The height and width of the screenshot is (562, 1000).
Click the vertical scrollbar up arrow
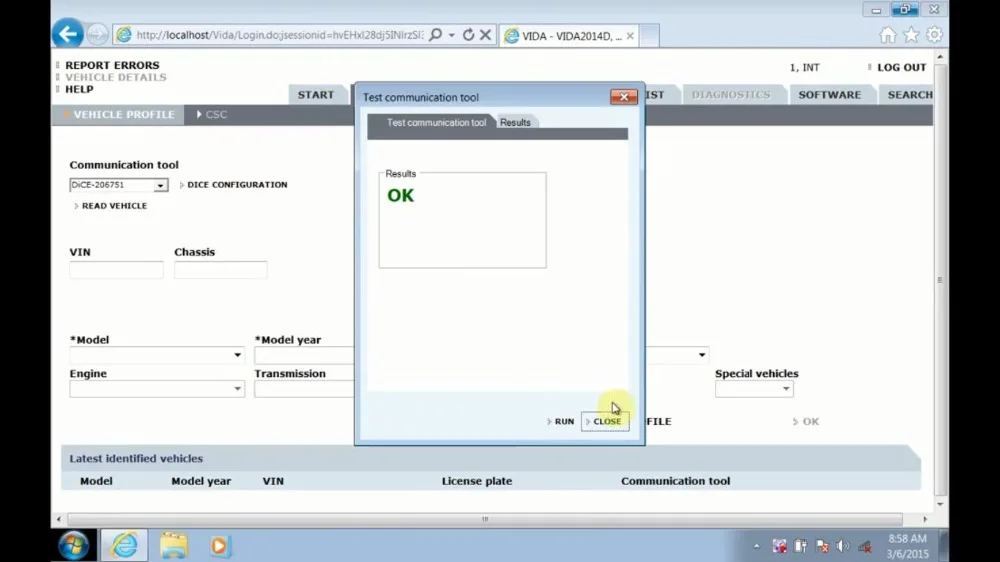[x=940, y=57]
